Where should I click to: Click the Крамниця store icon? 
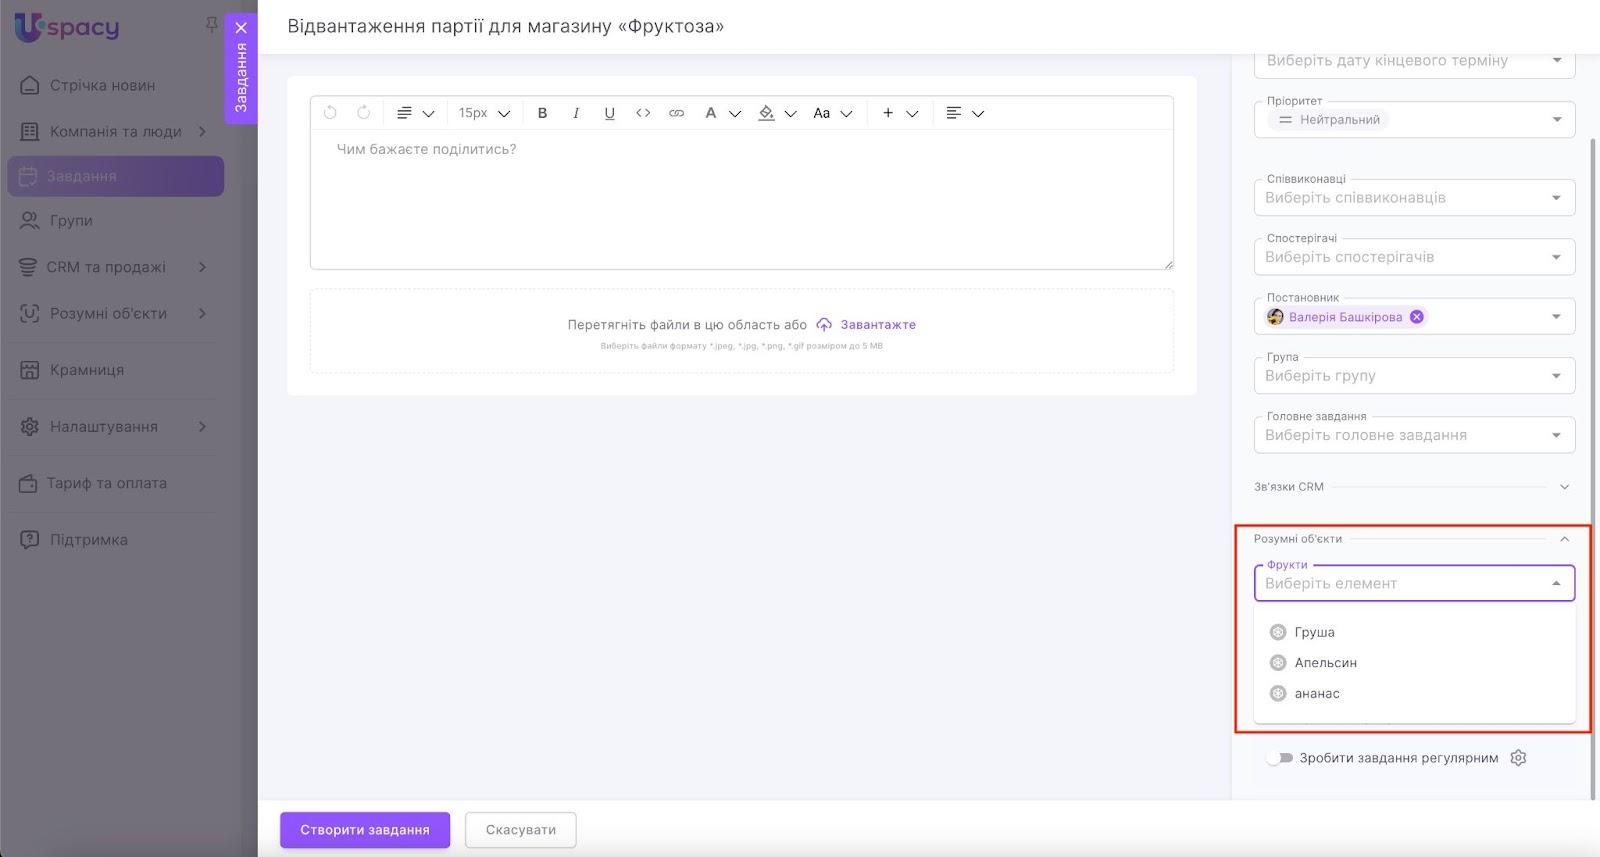[29, 370]
